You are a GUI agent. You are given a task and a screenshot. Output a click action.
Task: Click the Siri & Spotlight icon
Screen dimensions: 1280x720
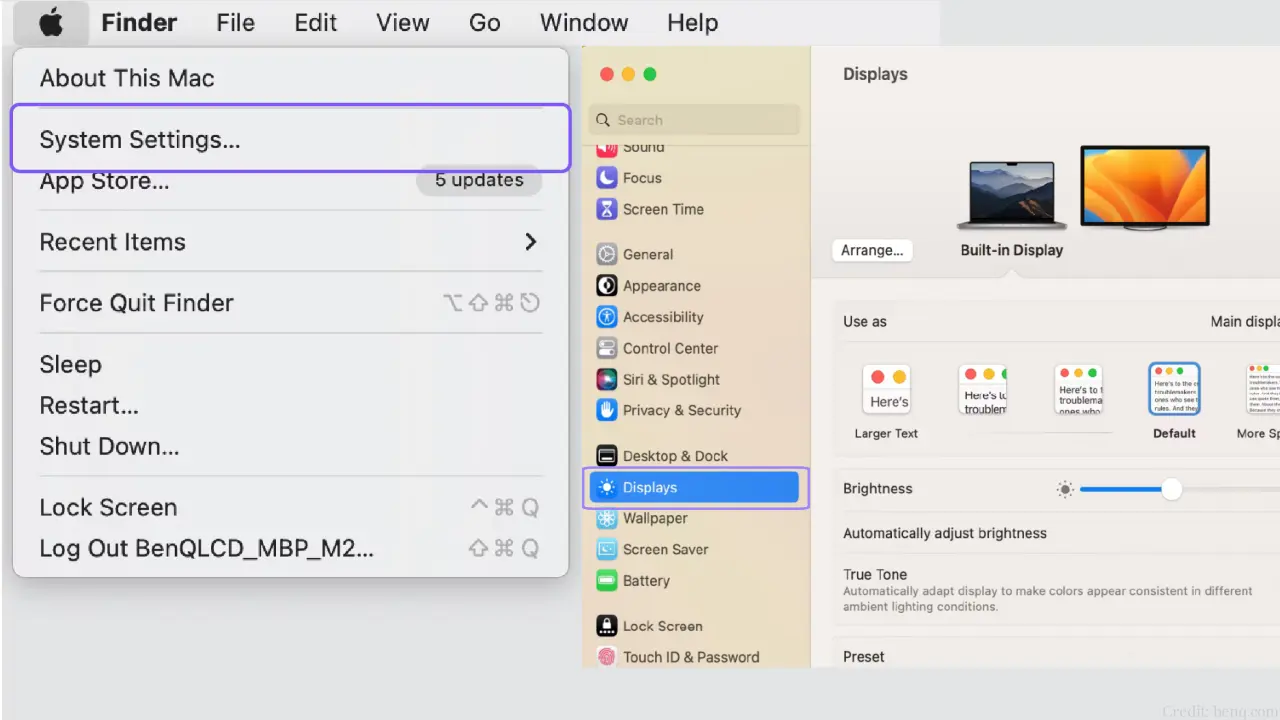(x=606, y=379)
